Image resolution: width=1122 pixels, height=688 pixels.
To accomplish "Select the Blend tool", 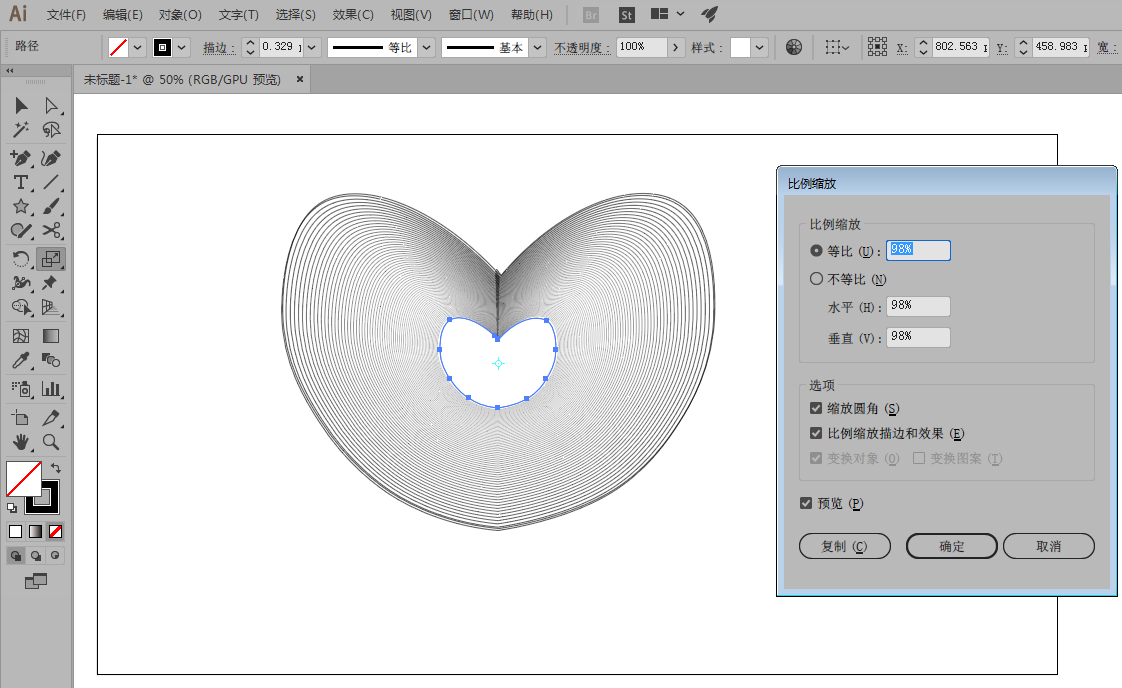I will click(51, 360).
